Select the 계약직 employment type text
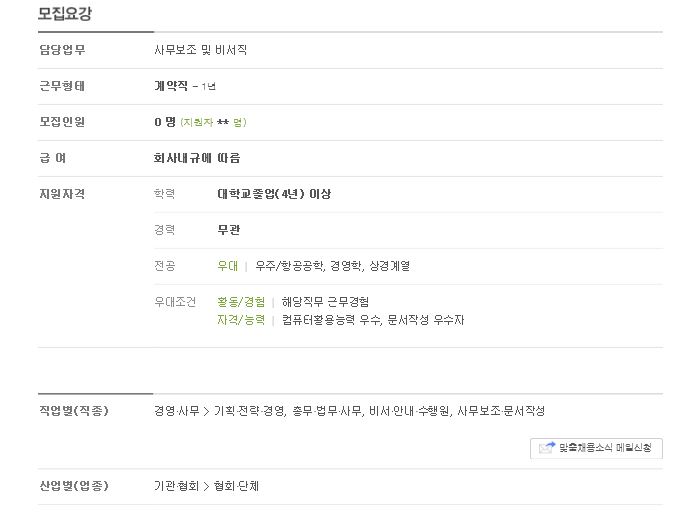 (x=170, y=86)
